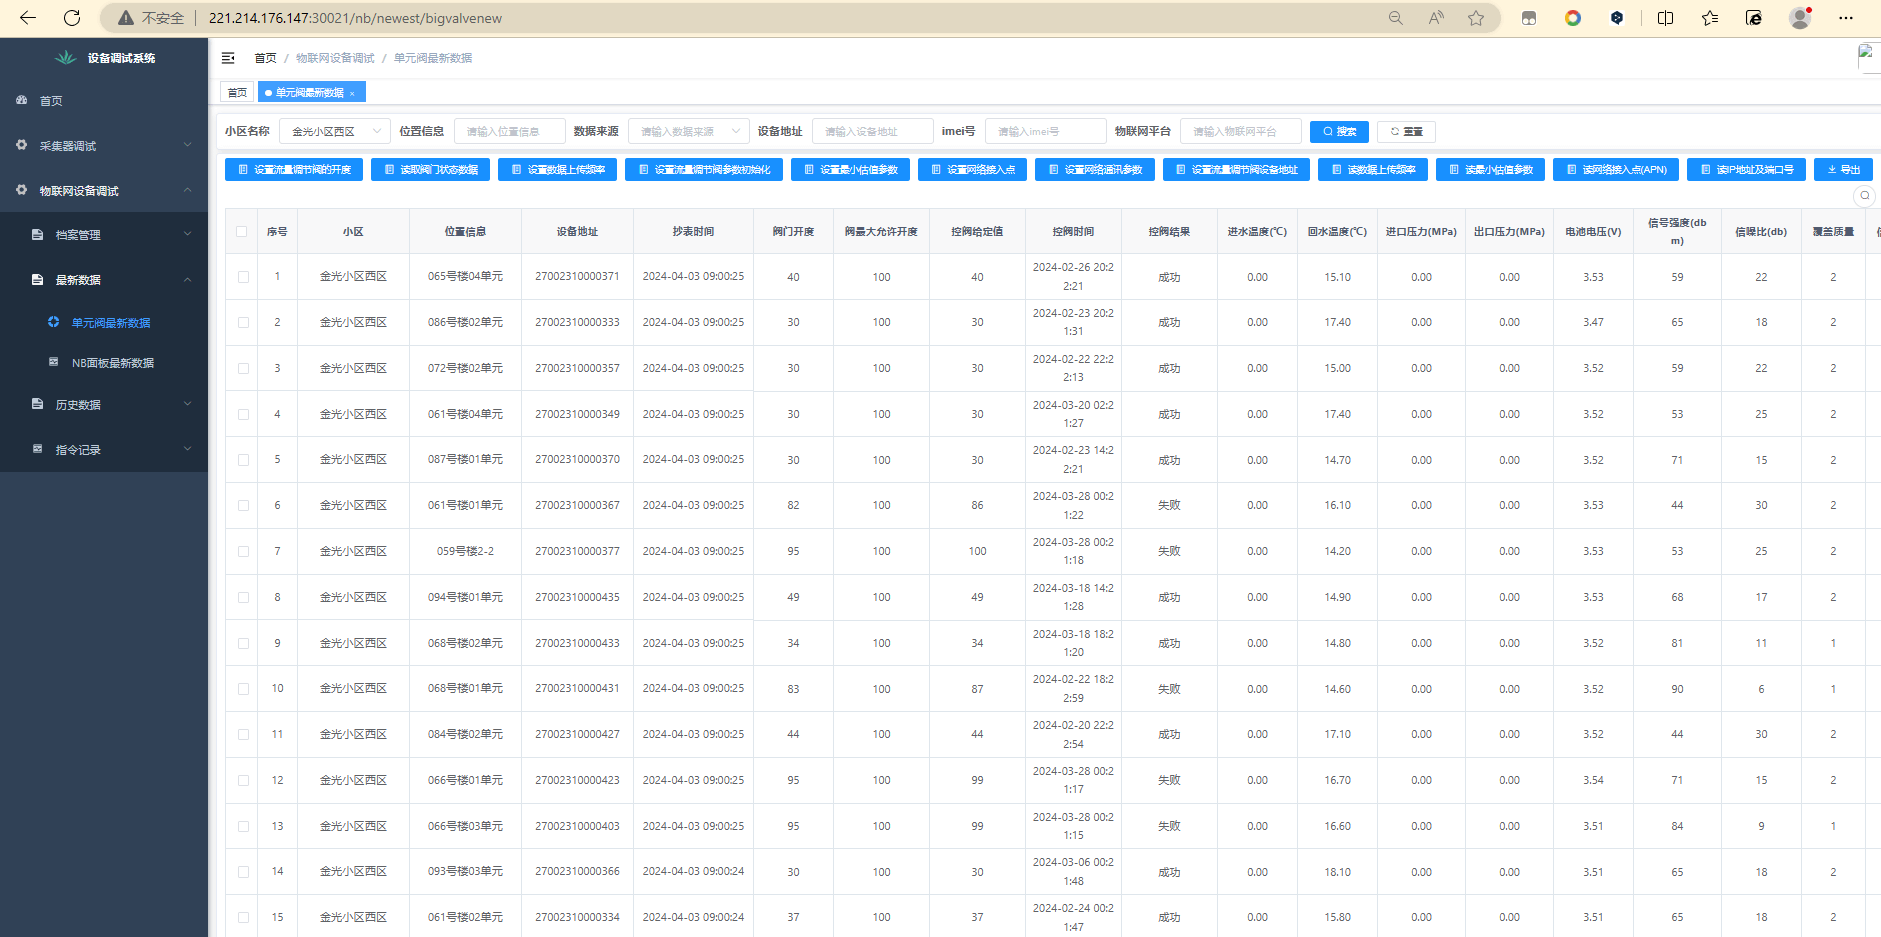Viewport: 1881px width, 937px height.
Task: Open the 数据来源 dropdown
Action: click(688, 132)
